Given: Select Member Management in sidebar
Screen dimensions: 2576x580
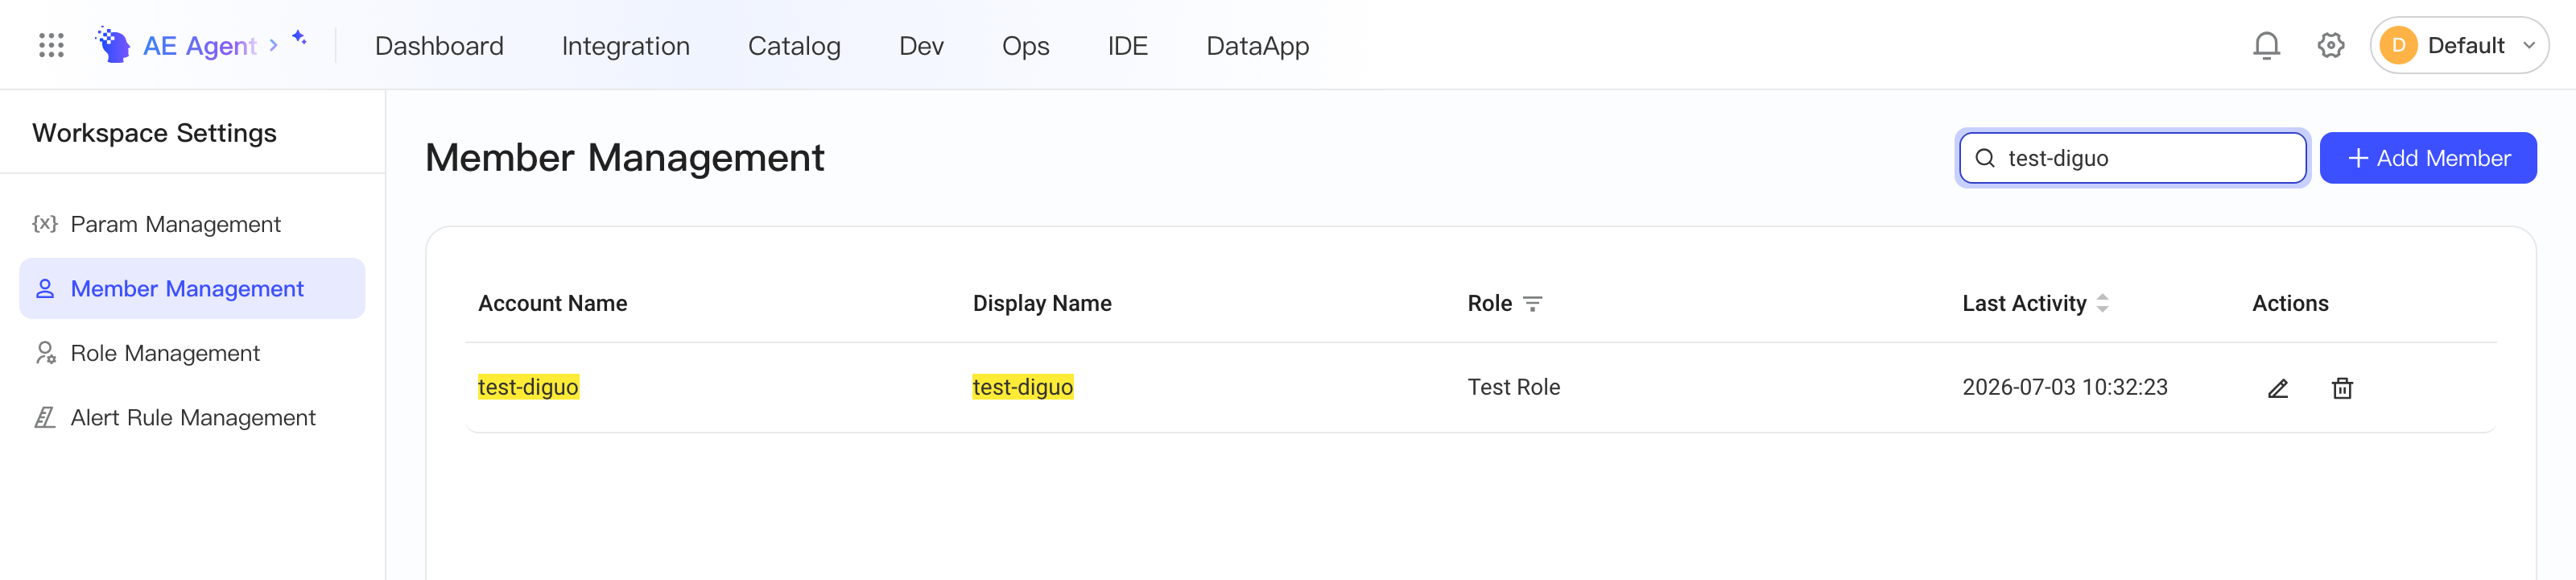Looking at the screenshot, I should pos(192,289).
